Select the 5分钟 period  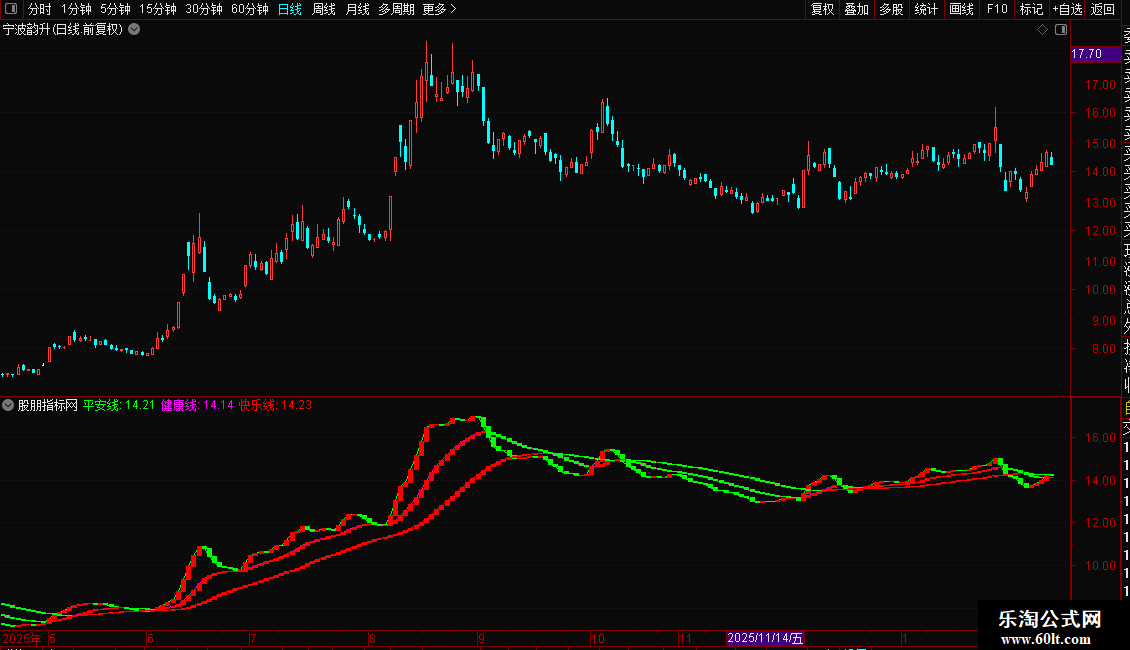(115, 9)
